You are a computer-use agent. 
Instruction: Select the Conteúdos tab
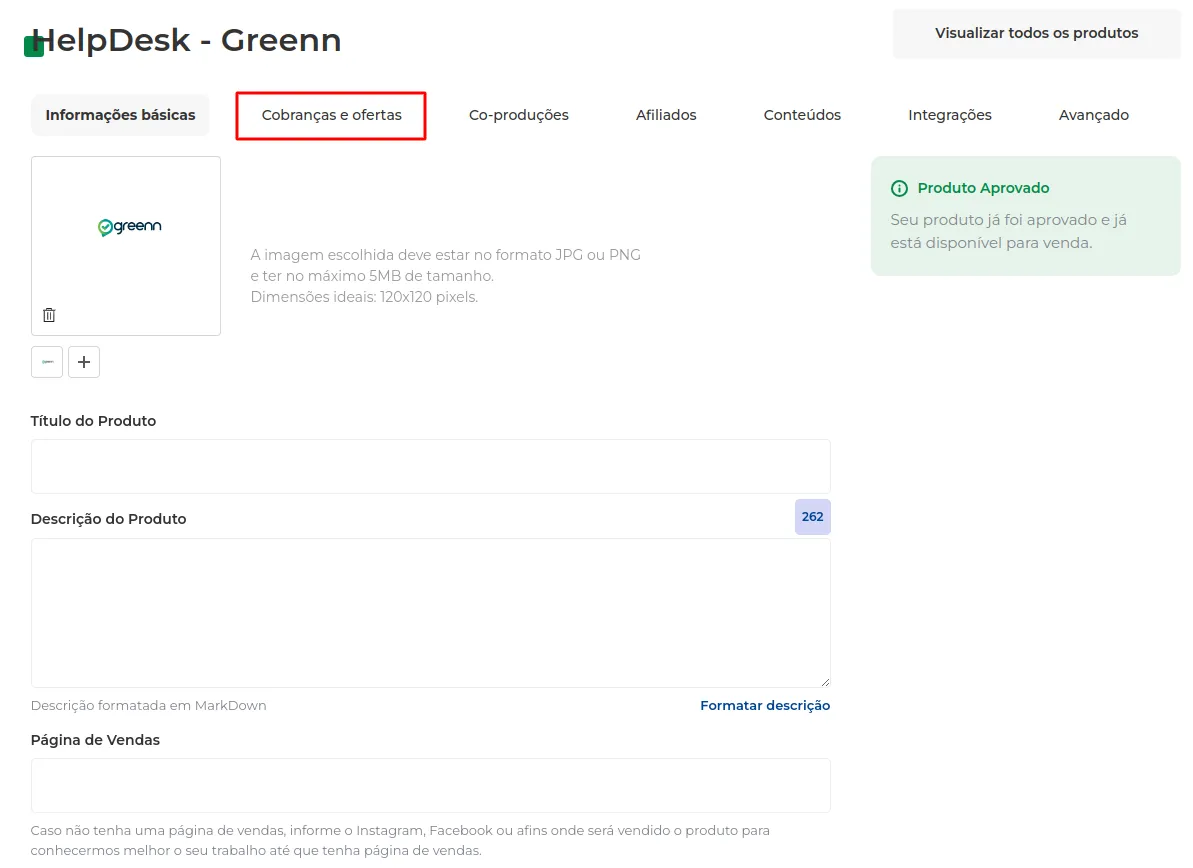(x=802, y=115)
